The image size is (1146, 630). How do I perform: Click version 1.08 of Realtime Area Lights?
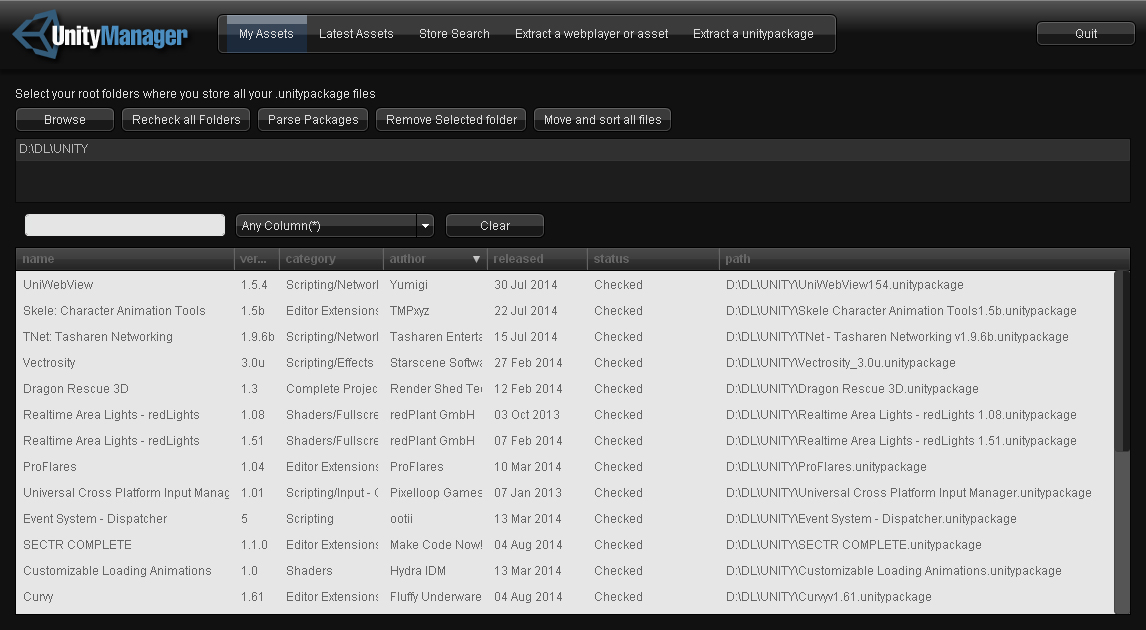pos(253,415)
